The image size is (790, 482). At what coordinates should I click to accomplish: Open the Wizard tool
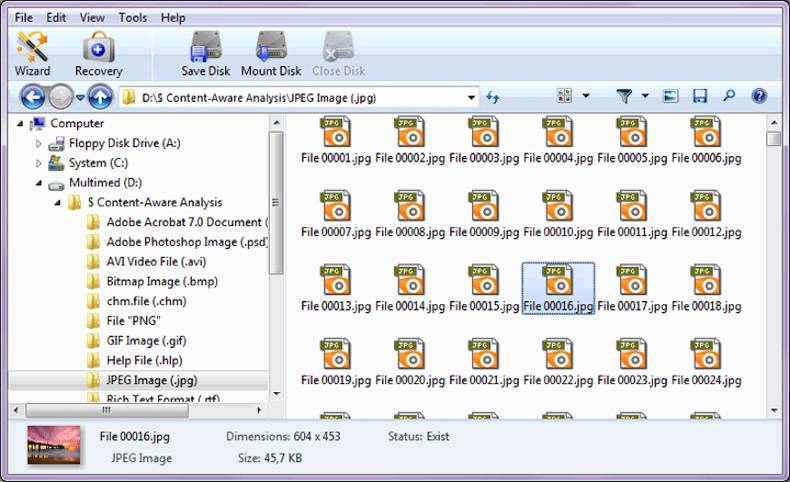pyautogui.click(x=32, y=53)
